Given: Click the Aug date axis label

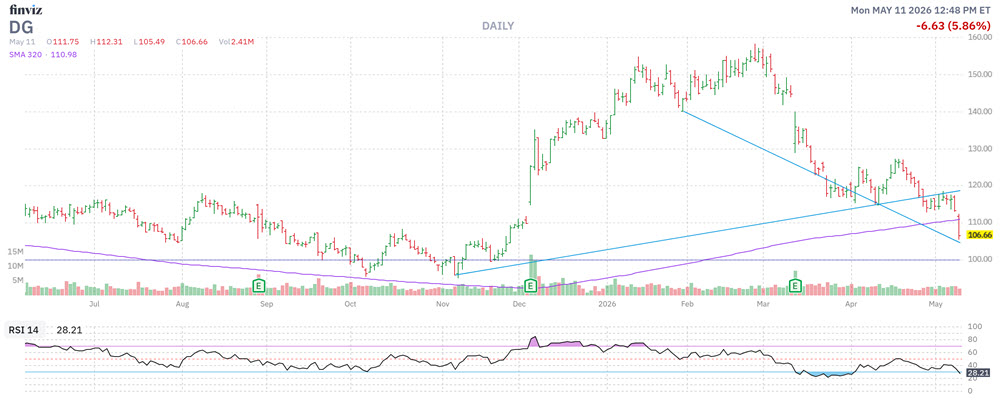Looking at the screenshot, I should click(x=182, y=305).
